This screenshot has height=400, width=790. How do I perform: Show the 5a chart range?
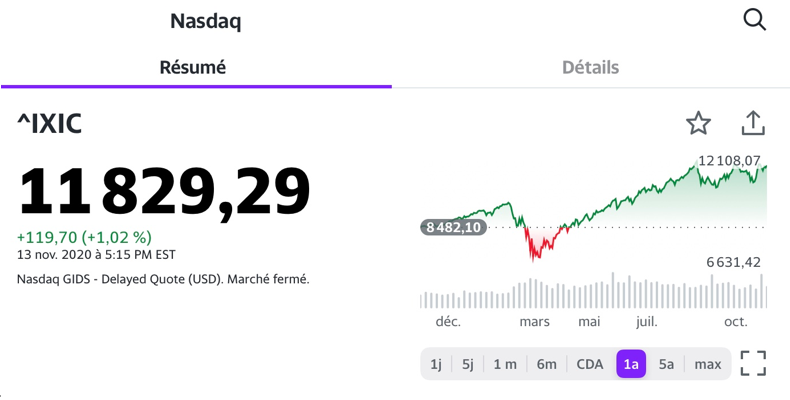pos(666,364)
